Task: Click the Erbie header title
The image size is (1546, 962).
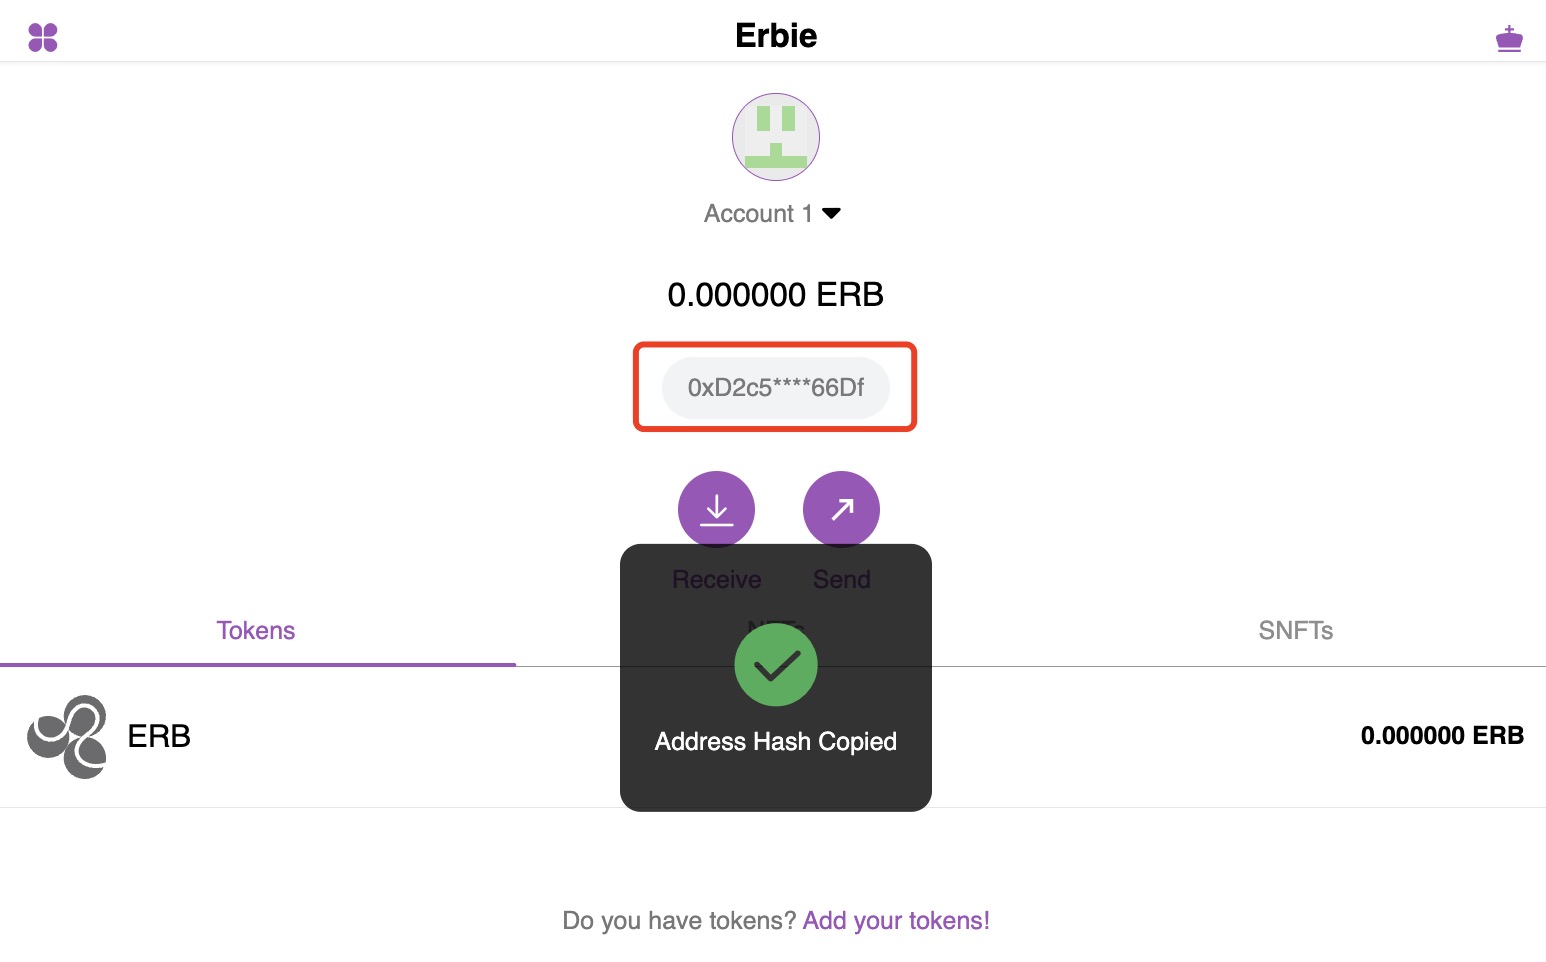Action: point(776,35)
